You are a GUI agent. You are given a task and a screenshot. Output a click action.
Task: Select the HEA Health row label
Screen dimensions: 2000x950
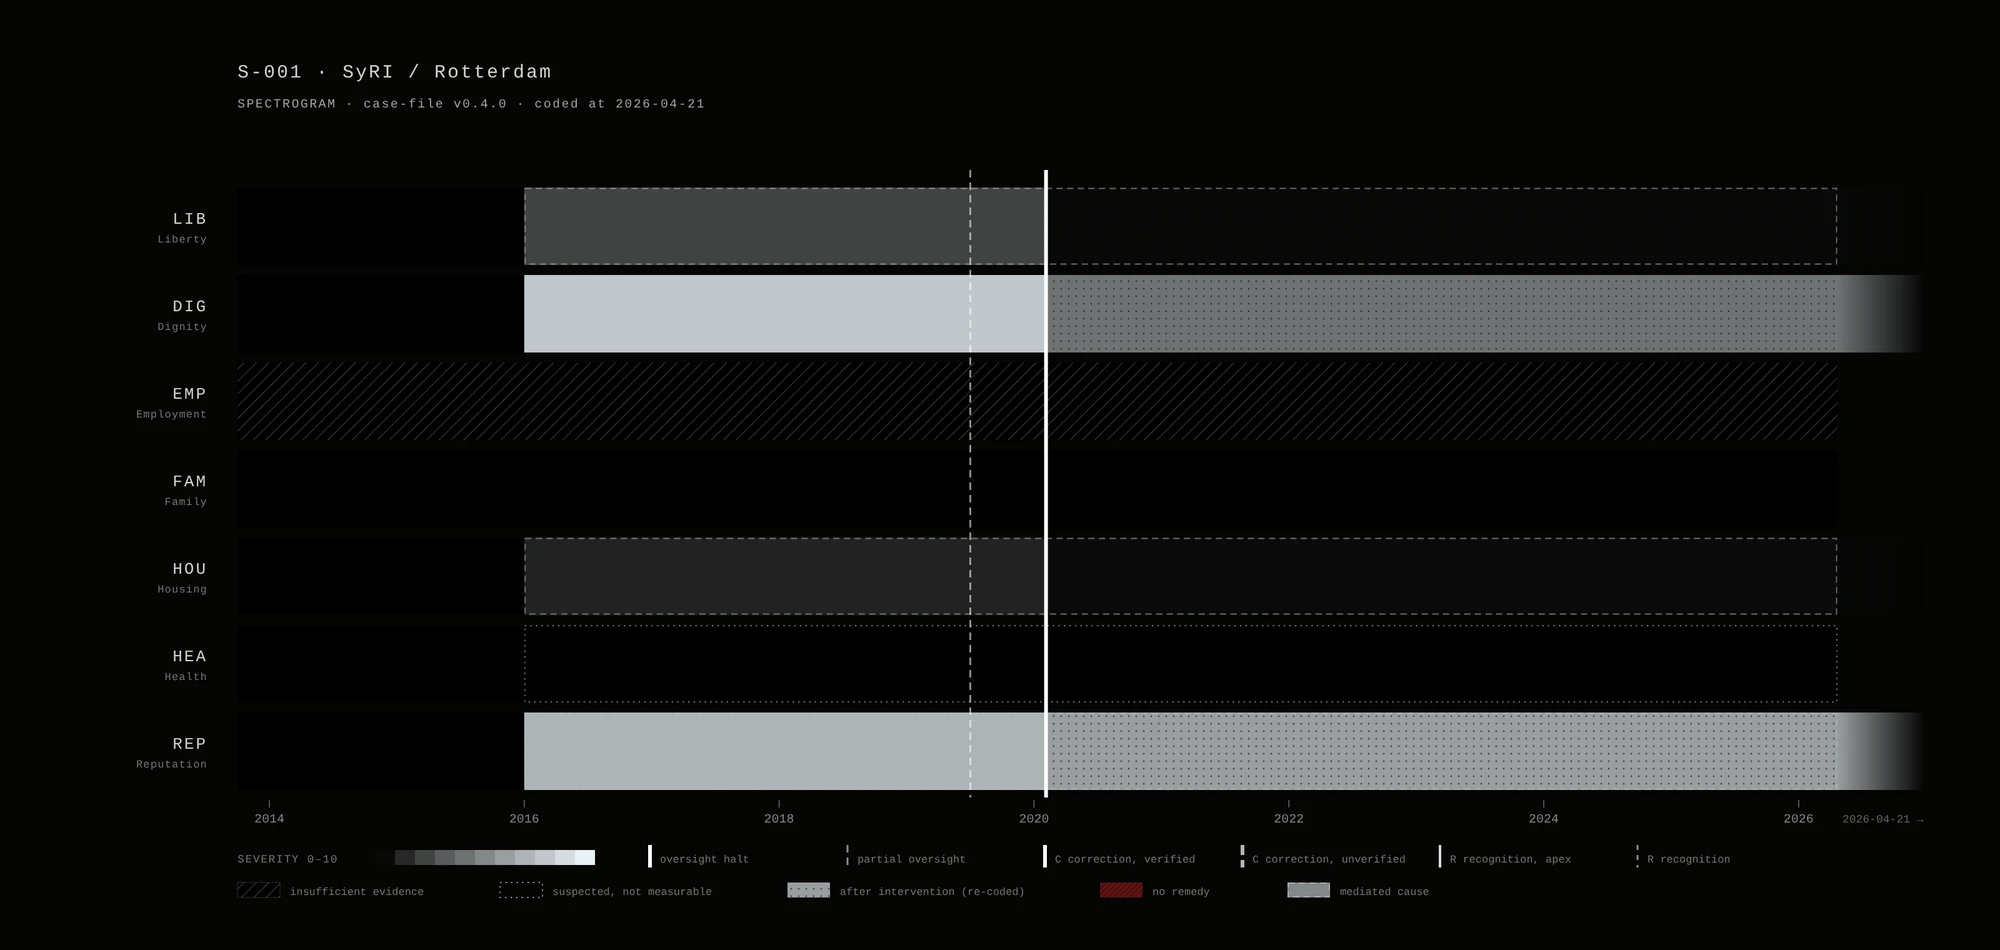click(186, 665)
